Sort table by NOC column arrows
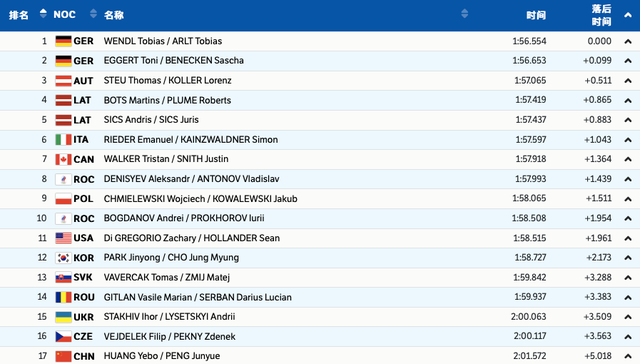640x364 pixels. (93, 13)
